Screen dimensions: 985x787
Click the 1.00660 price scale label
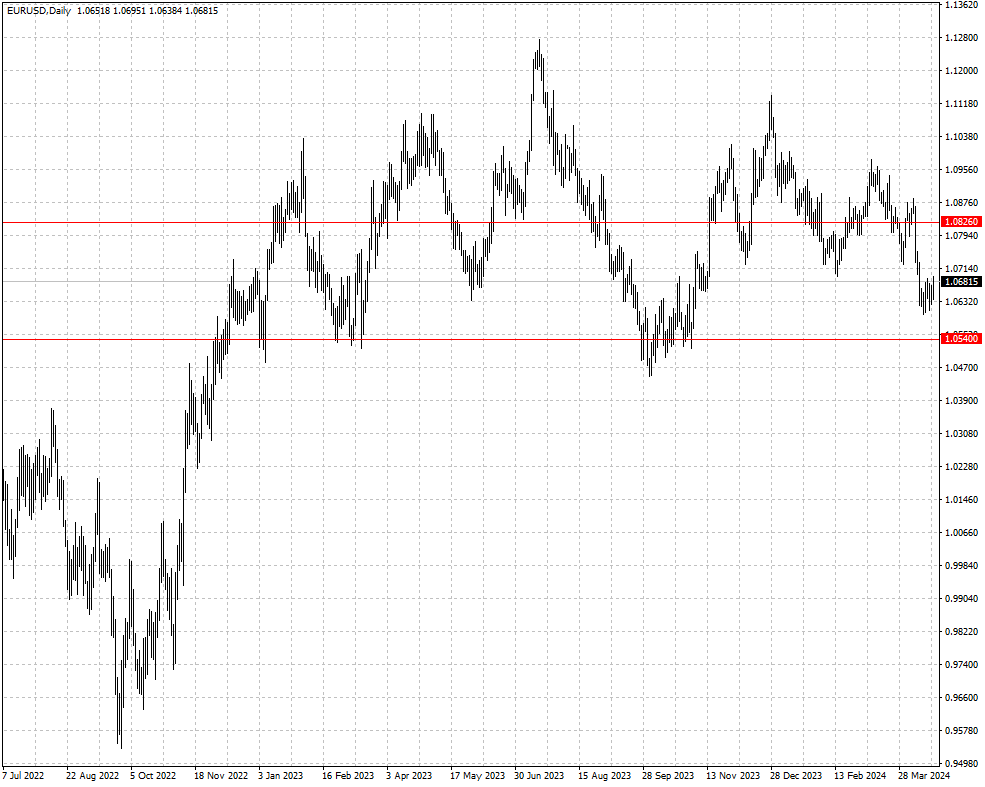pos(961,532)
